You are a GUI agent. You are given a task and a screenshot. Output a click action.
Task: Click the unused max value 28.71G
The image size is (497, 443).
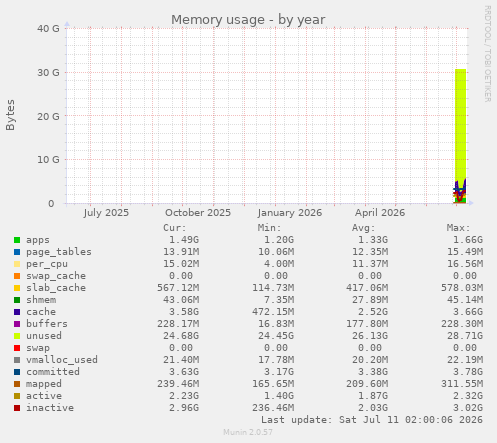(x=465, y=336)
